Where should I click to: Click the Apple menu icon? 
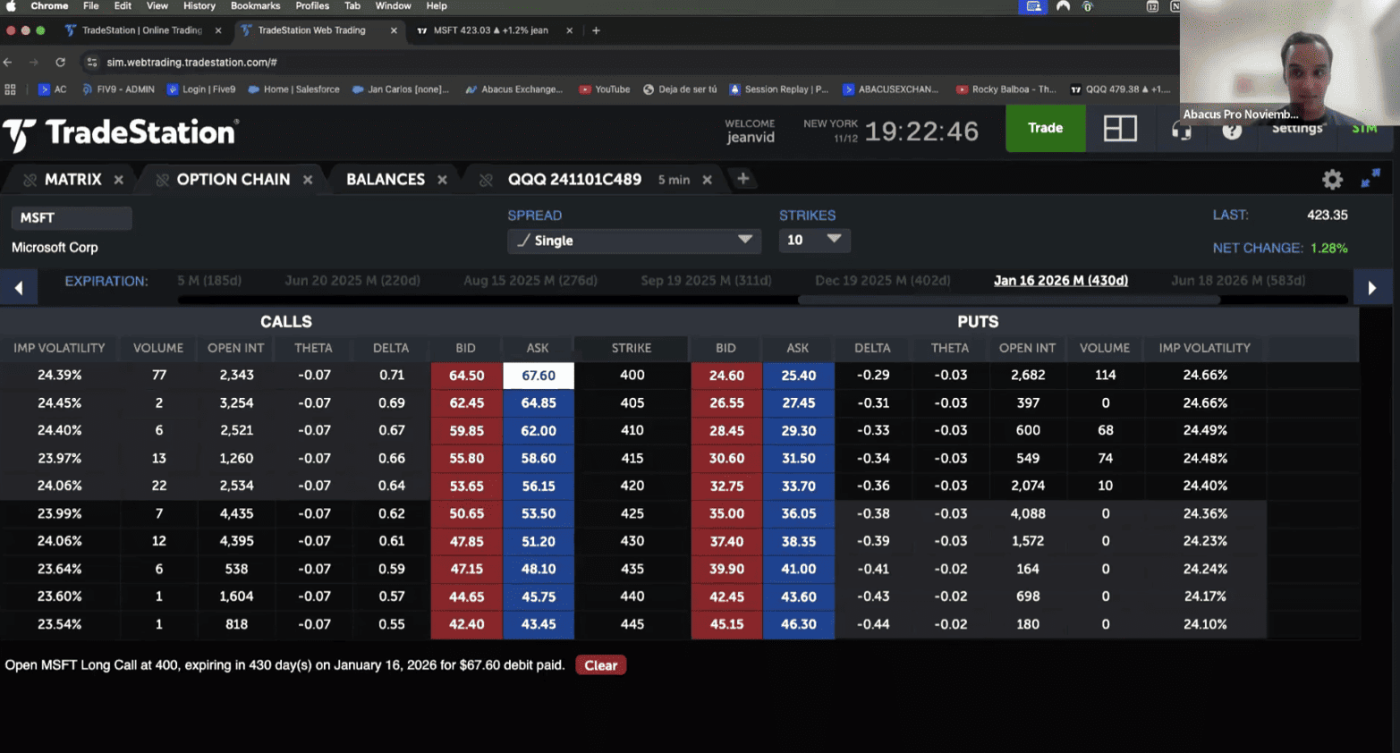pos(10,6)
